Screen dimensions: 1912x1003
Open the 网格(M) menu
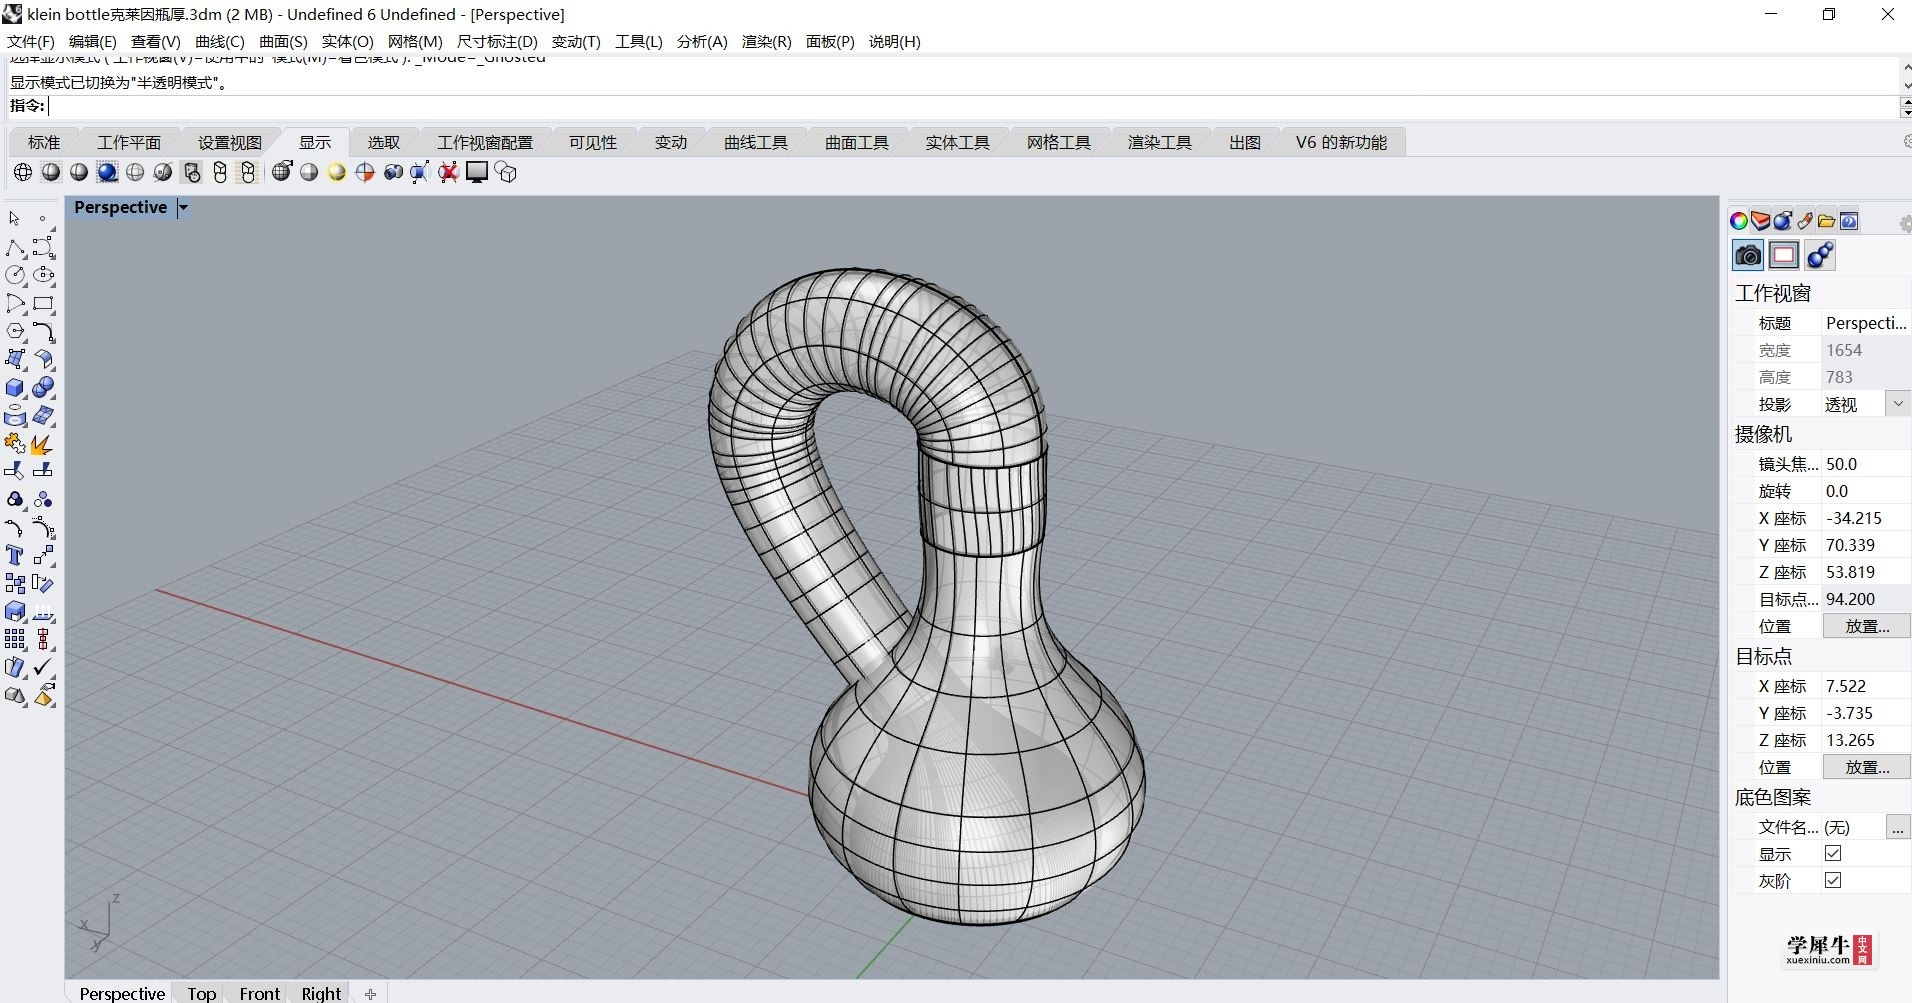(x=415, y=42)
